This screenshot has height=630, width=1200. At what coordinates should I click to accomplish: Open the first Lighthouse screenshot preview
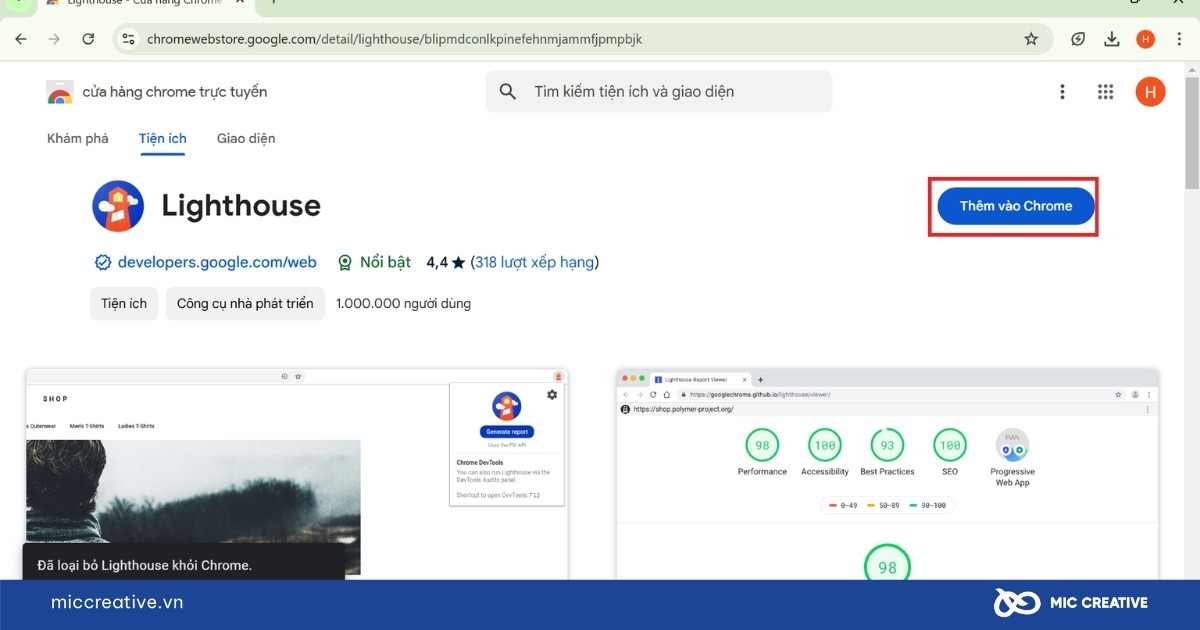pos(297,473)
